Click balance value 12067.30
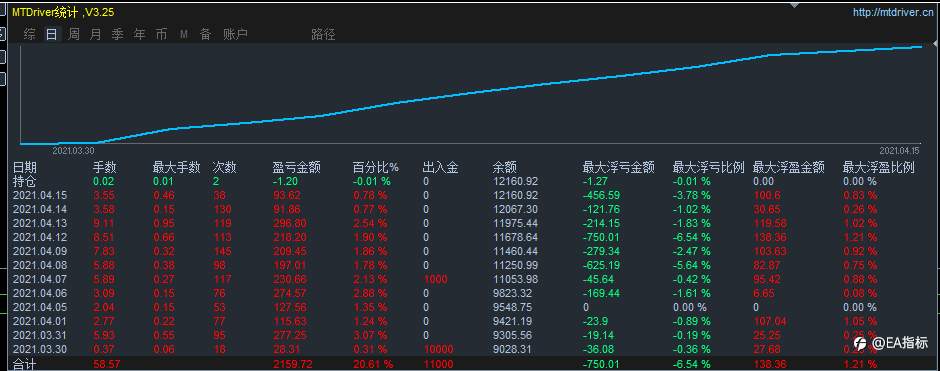 click(x=515, y=209)
